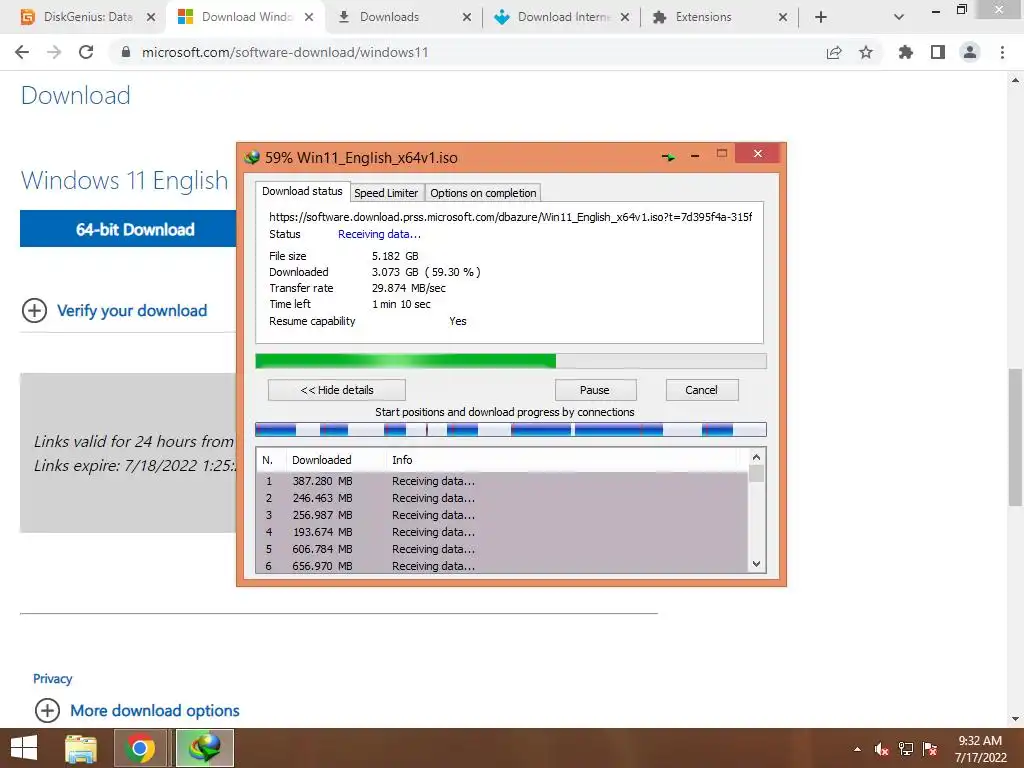Bookmark this page with the star

pyautogui.click(x=866, y=52)
